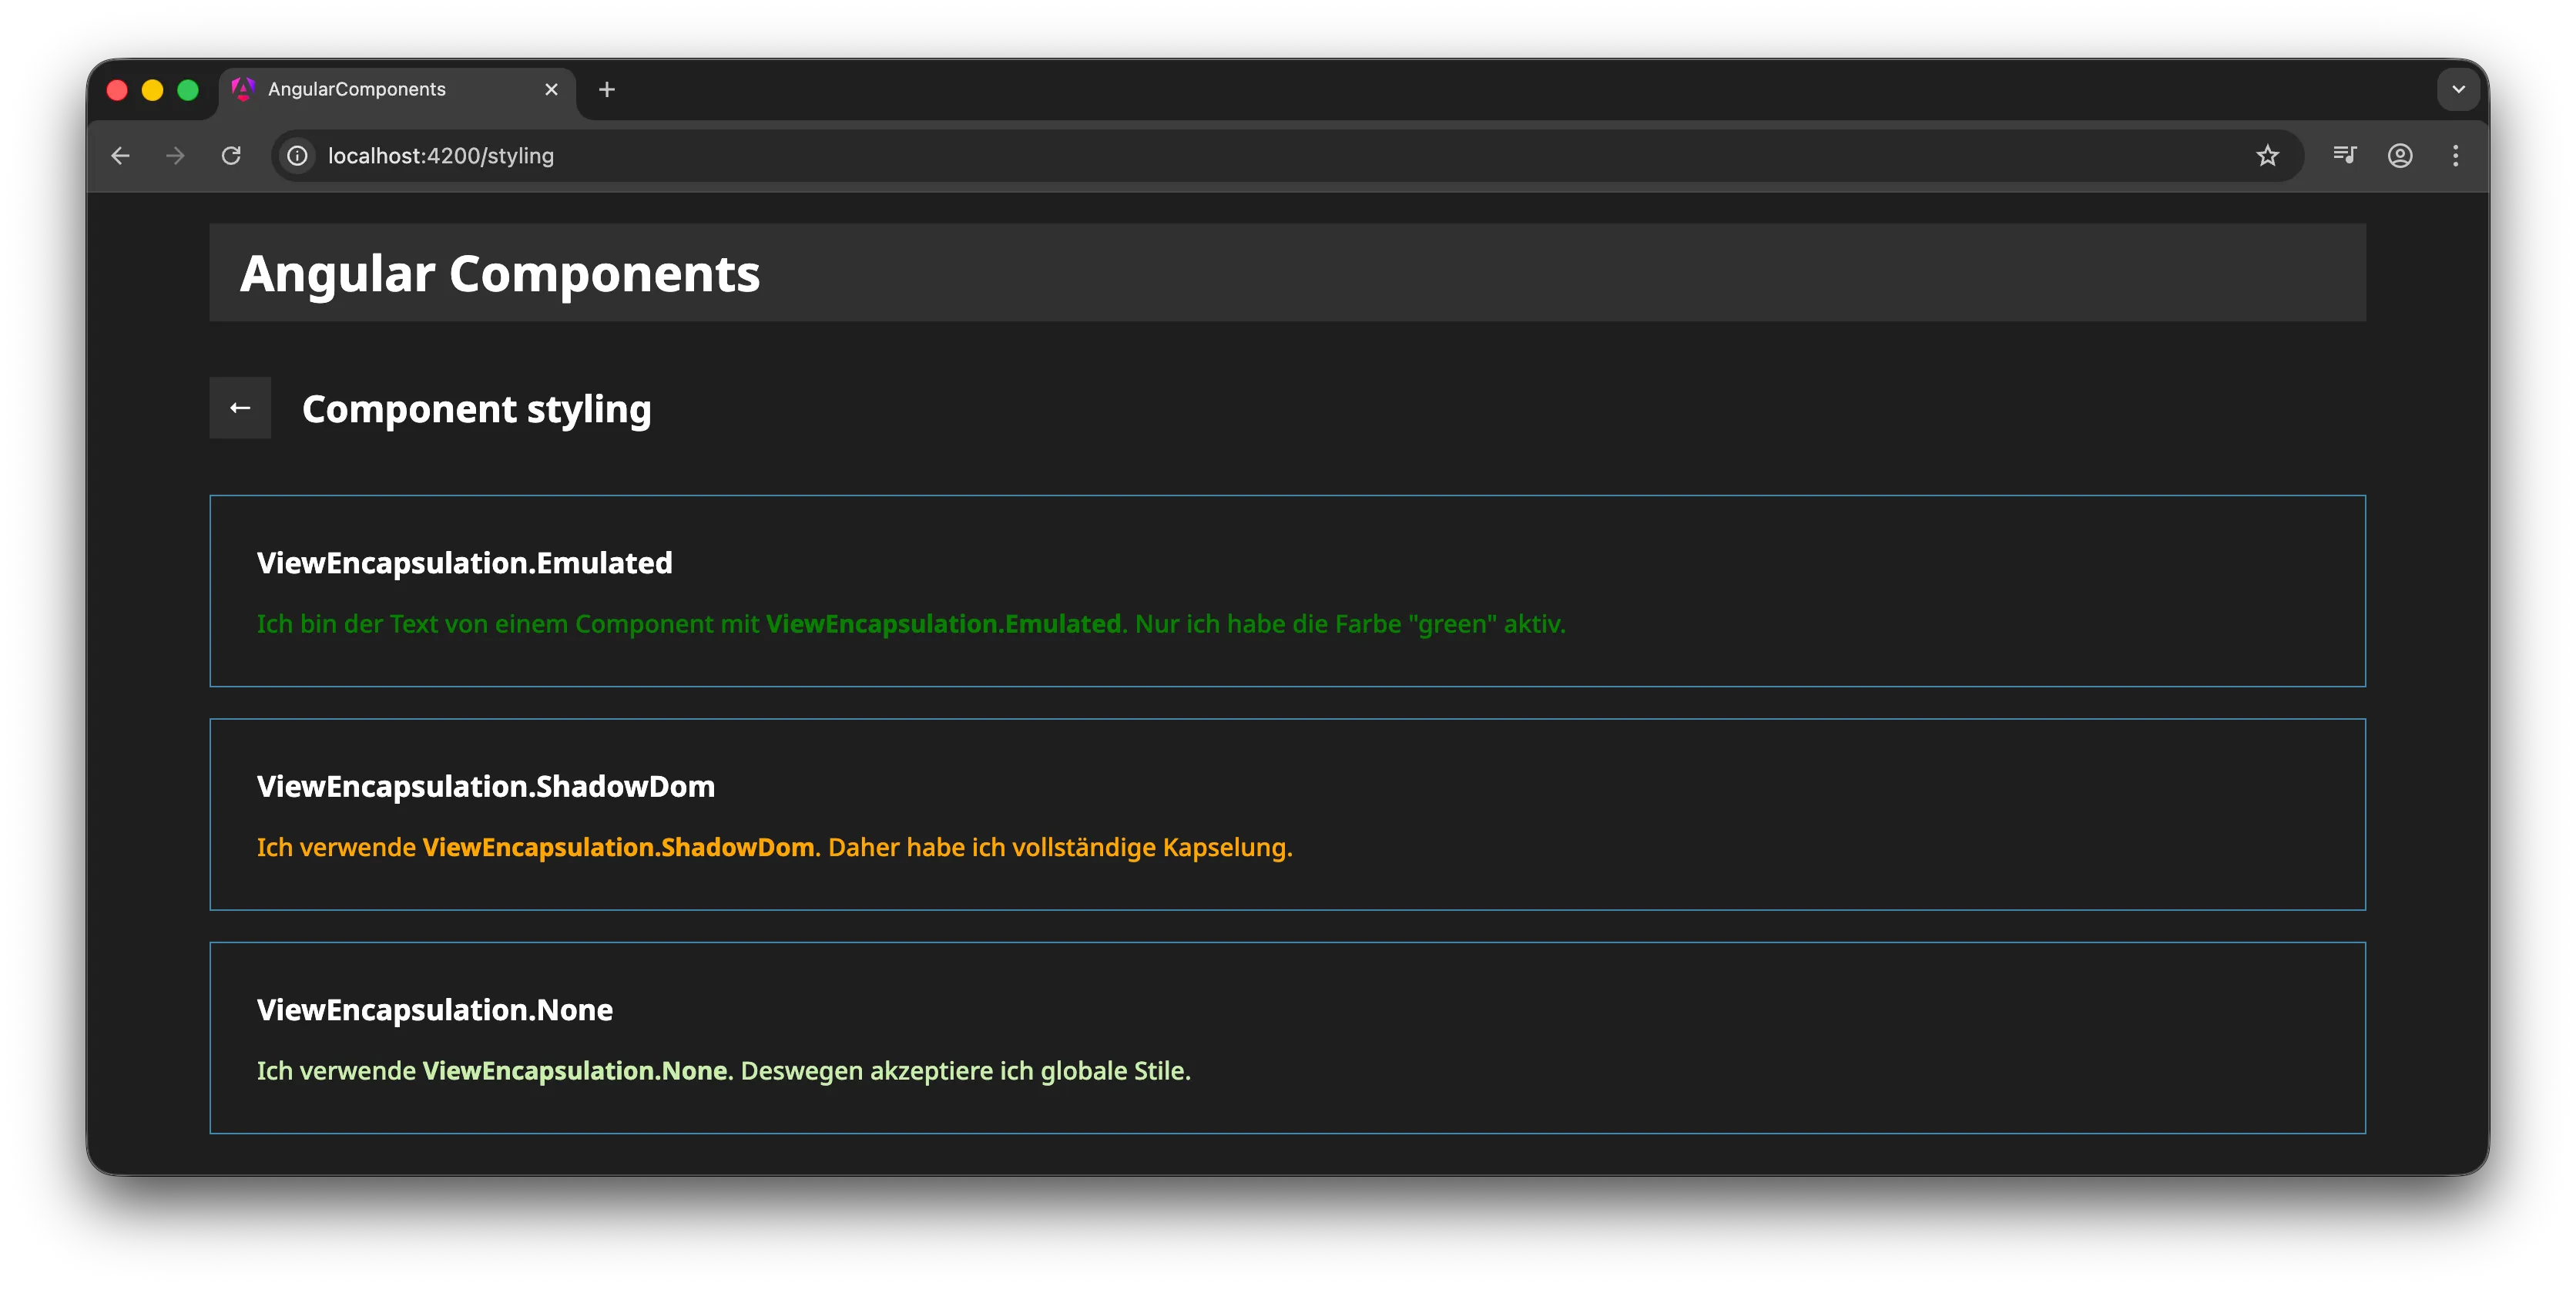Click the green Emulated paragraph text
Image resolution: width=2576 pixels, height=1290 pixels.
click(910, 624)
